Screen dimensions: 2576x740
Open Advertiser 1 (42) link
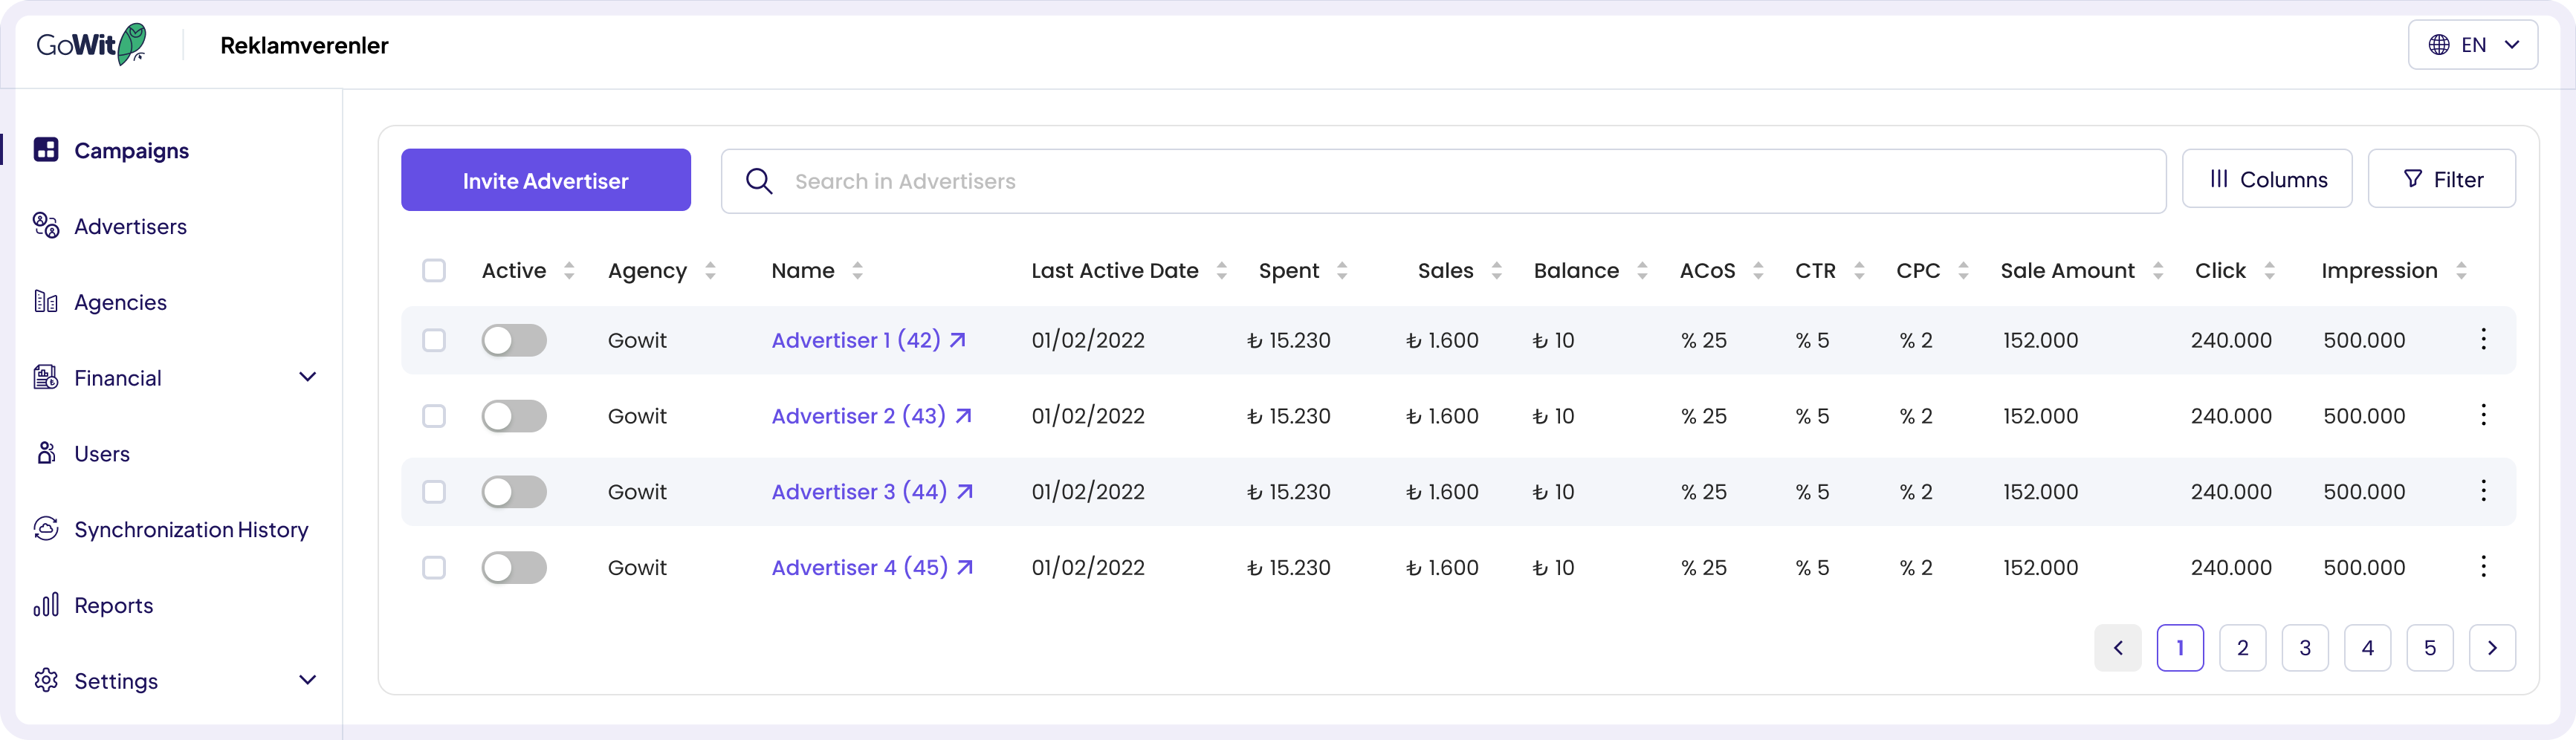click(x=856, y=340)
